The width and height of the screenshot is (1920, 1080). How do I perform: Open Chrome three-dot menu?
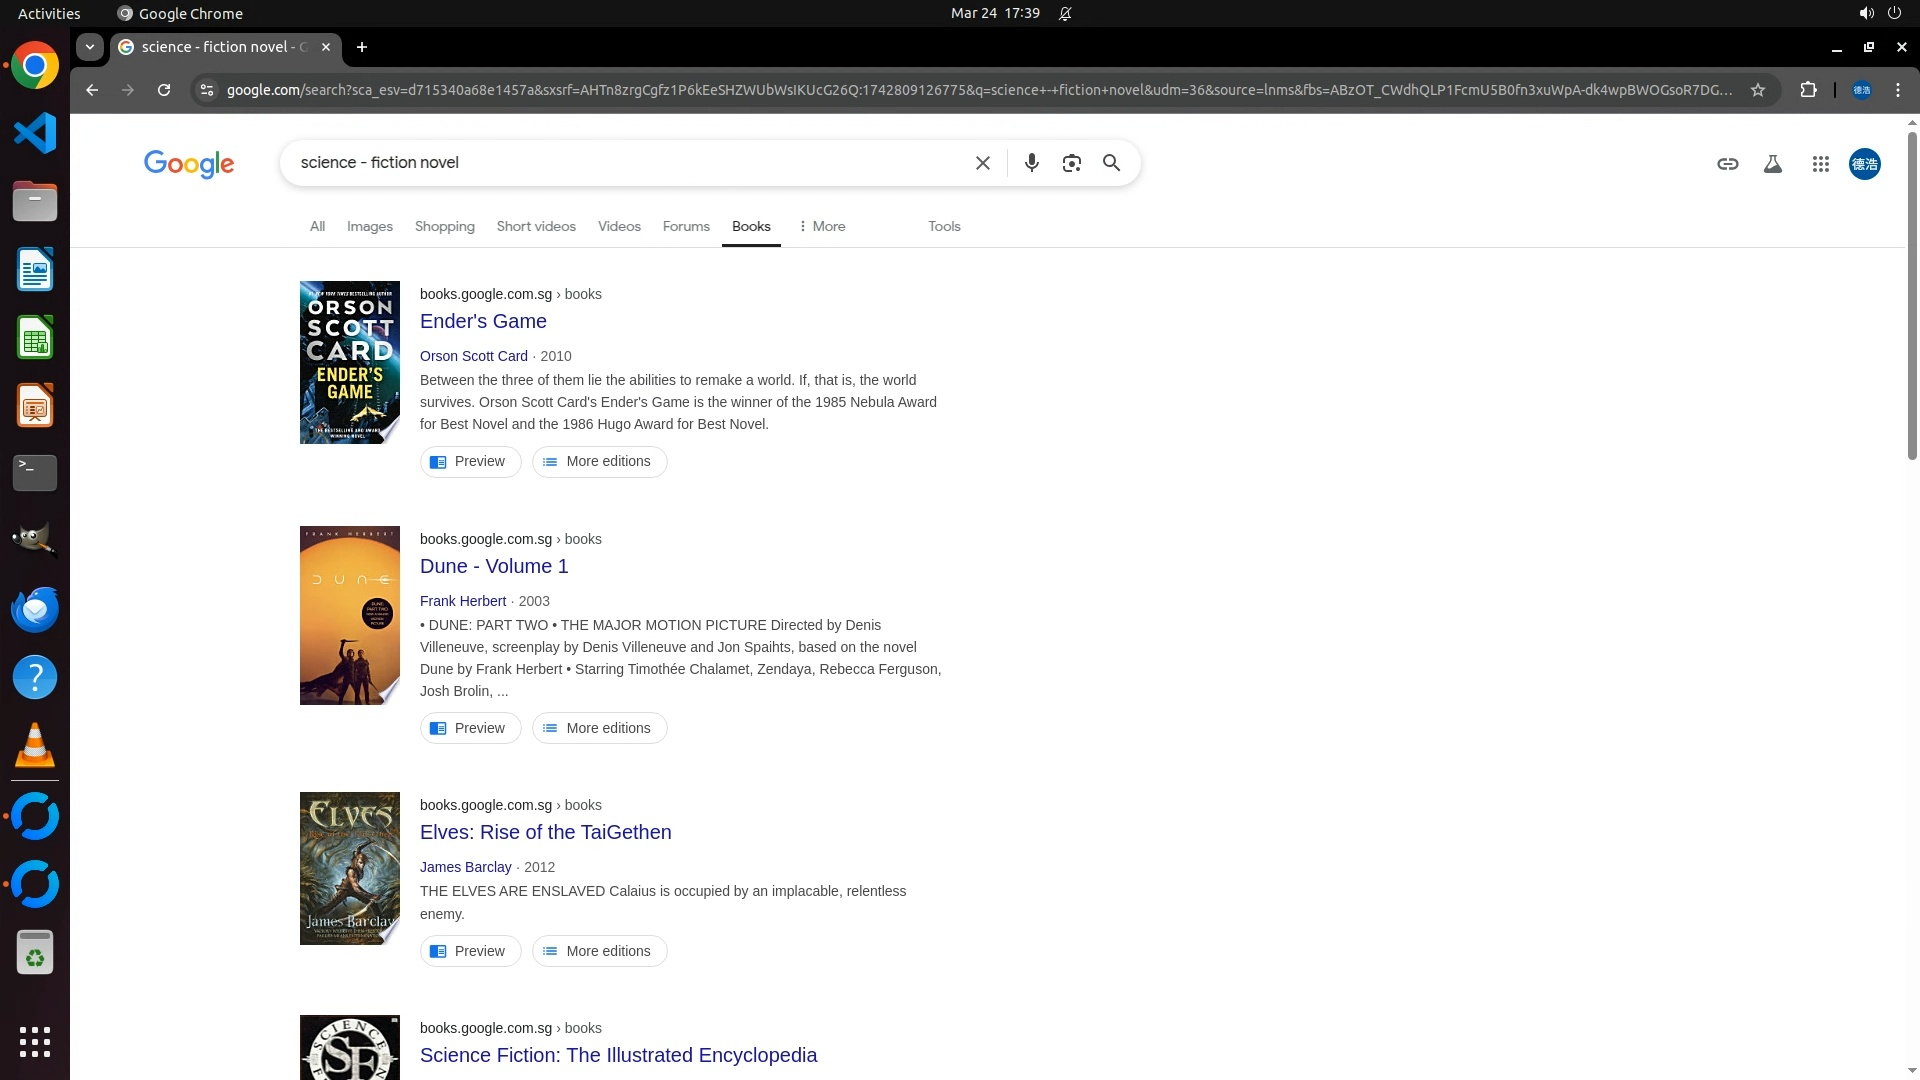point(1897,90)
